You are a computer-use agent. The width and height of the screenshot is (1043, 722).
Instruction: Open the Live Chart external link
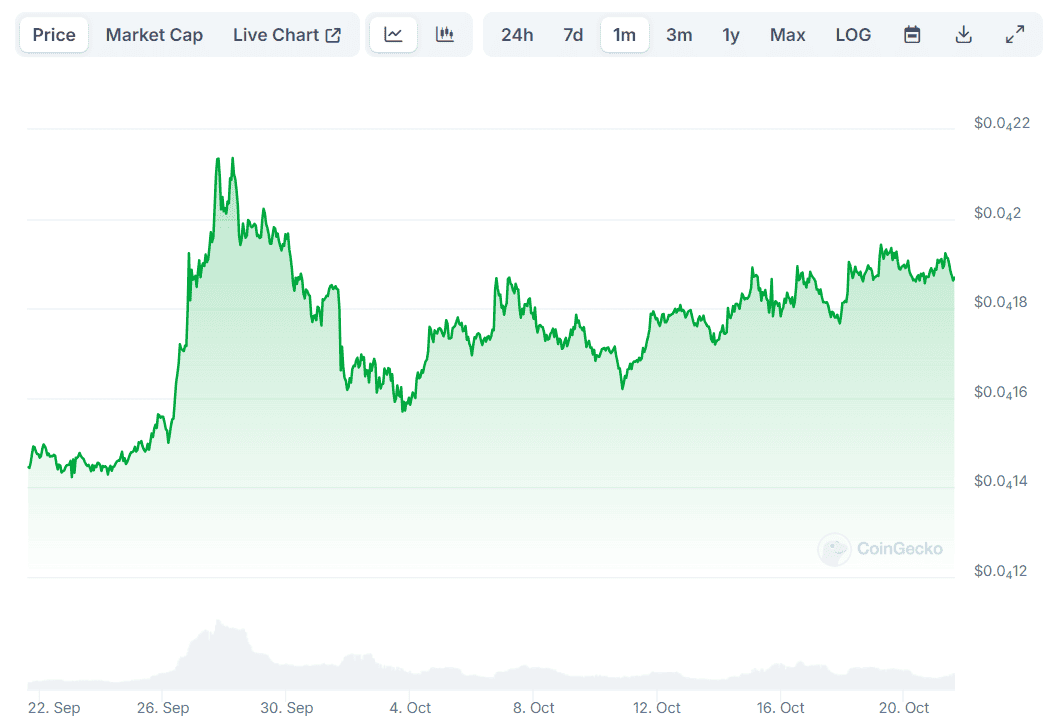pyautogui.click(x=287, y=35)
